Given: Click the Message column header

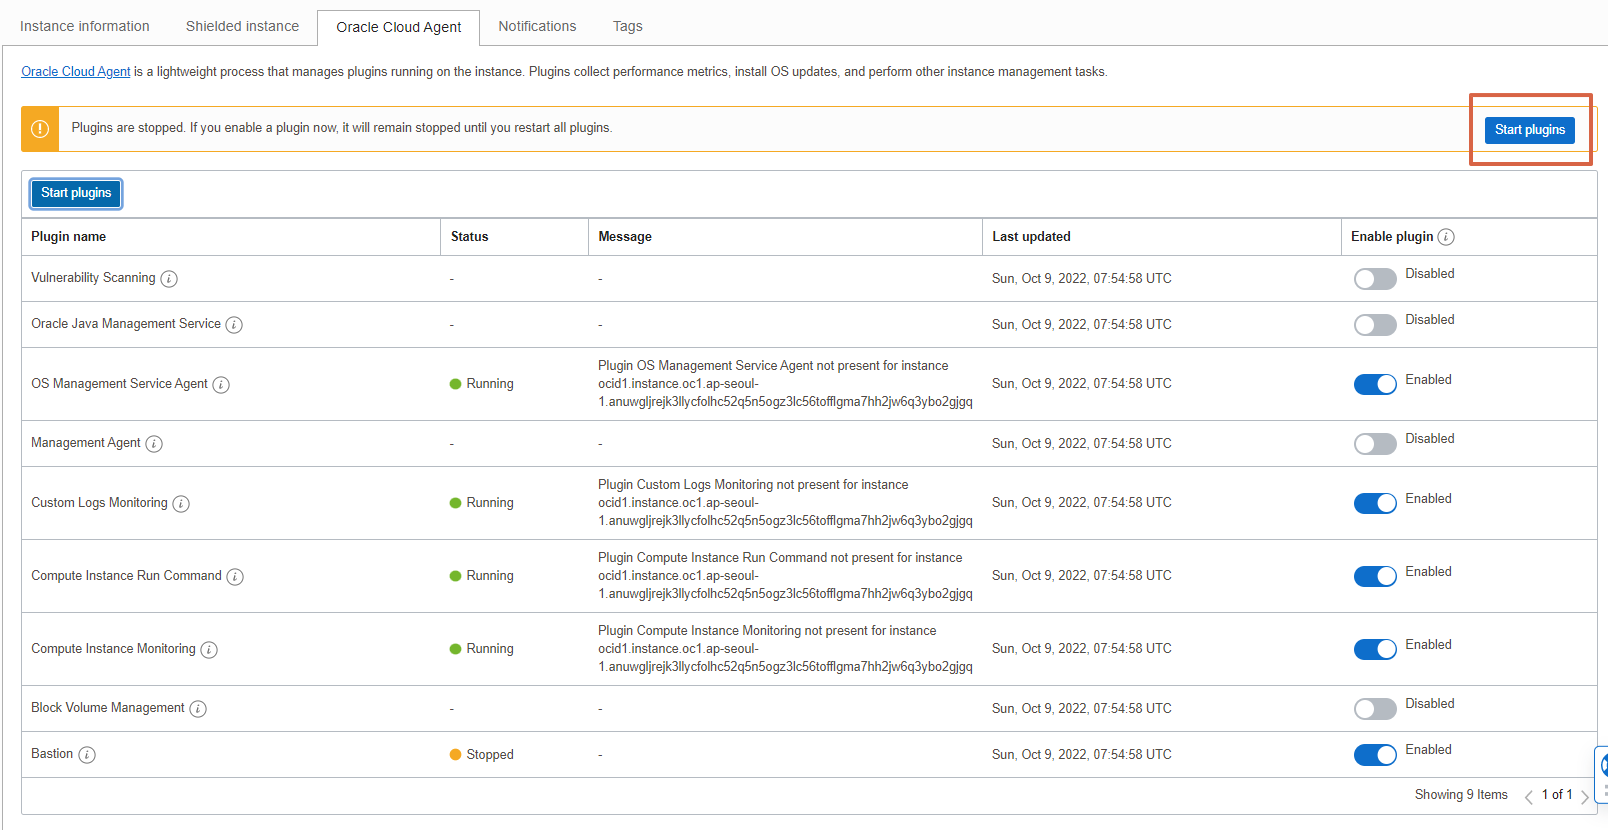Looking at the screenshot, I should [x=625, y=237].
